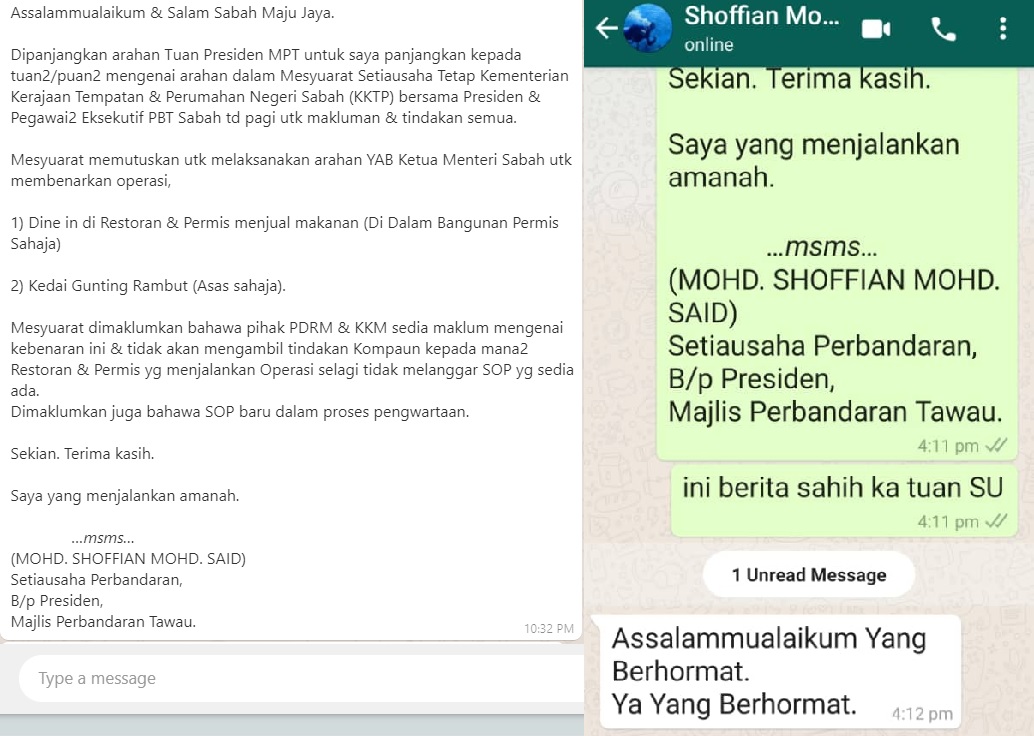Jump to the 1 Unread Message marker
Viewport: 1034px width, 736px height.
click(808, 575)
